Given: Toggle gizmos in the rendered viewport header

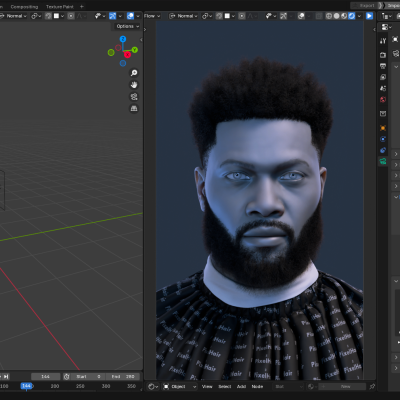Looking at the screenshot, I should click(283, 16).
